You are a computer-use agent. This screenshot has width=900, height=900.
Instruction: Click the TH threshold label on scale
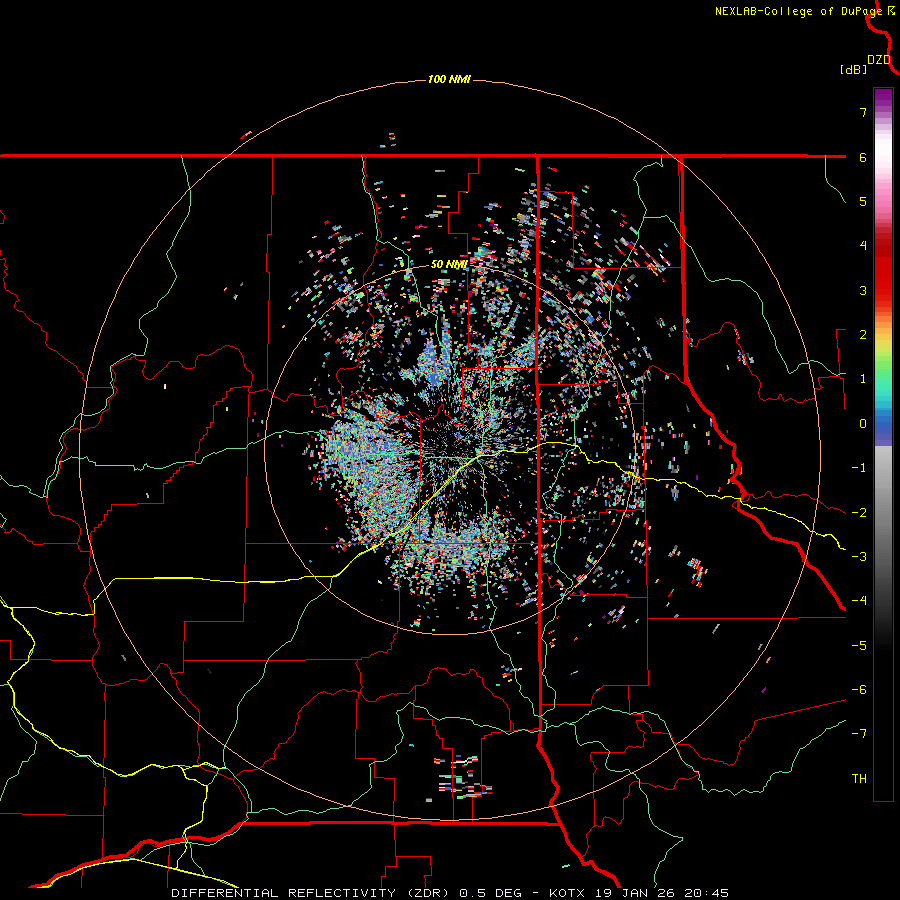pyautogui.click(x=859, y=779)
